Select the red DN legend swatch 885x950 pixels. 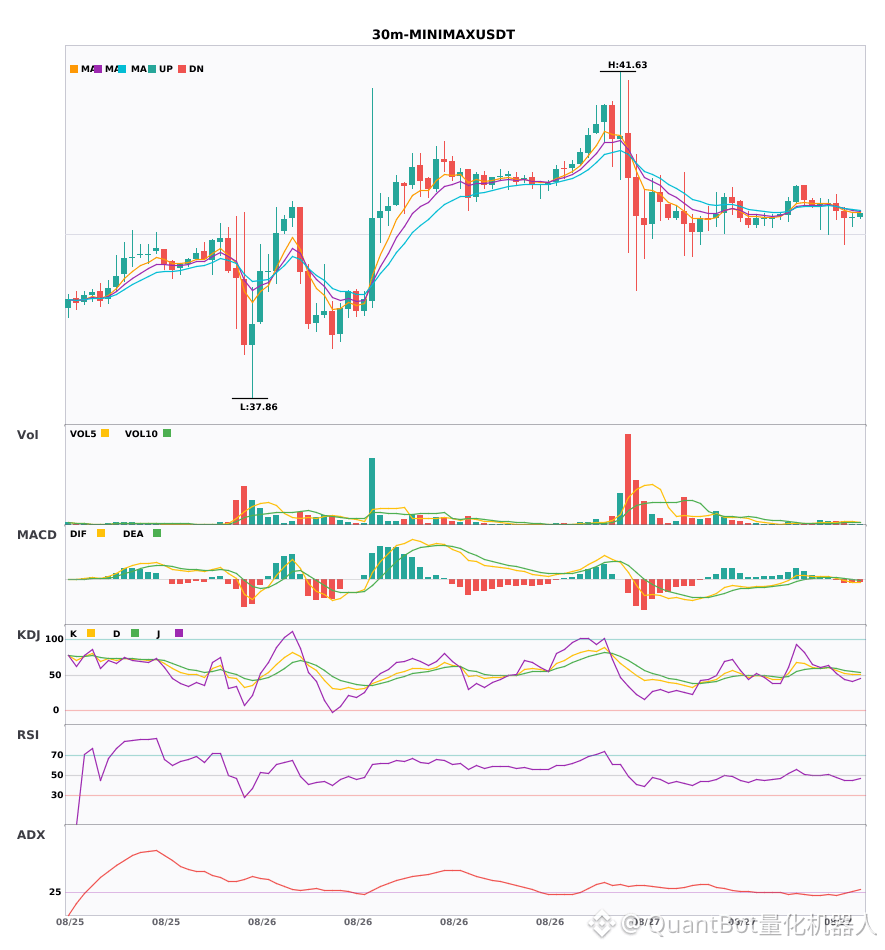click(182, 69)
